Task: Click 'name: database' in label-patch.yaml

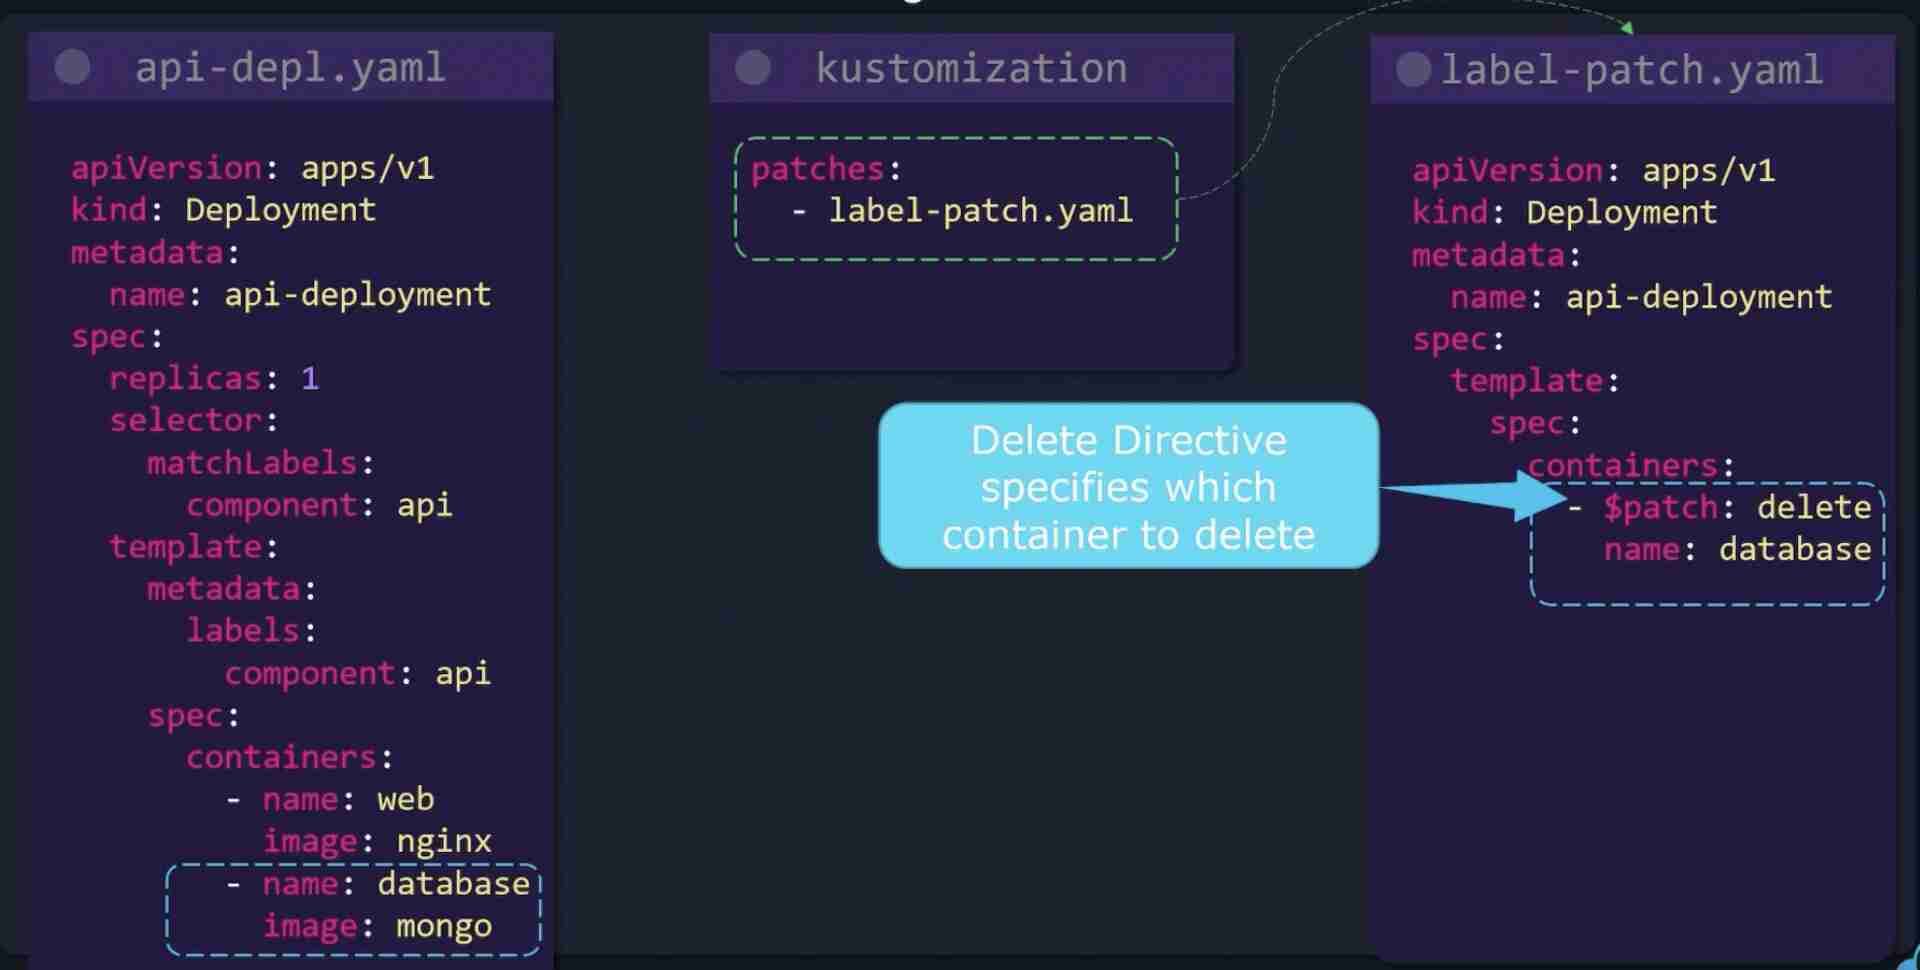Action: (1738, 549)
